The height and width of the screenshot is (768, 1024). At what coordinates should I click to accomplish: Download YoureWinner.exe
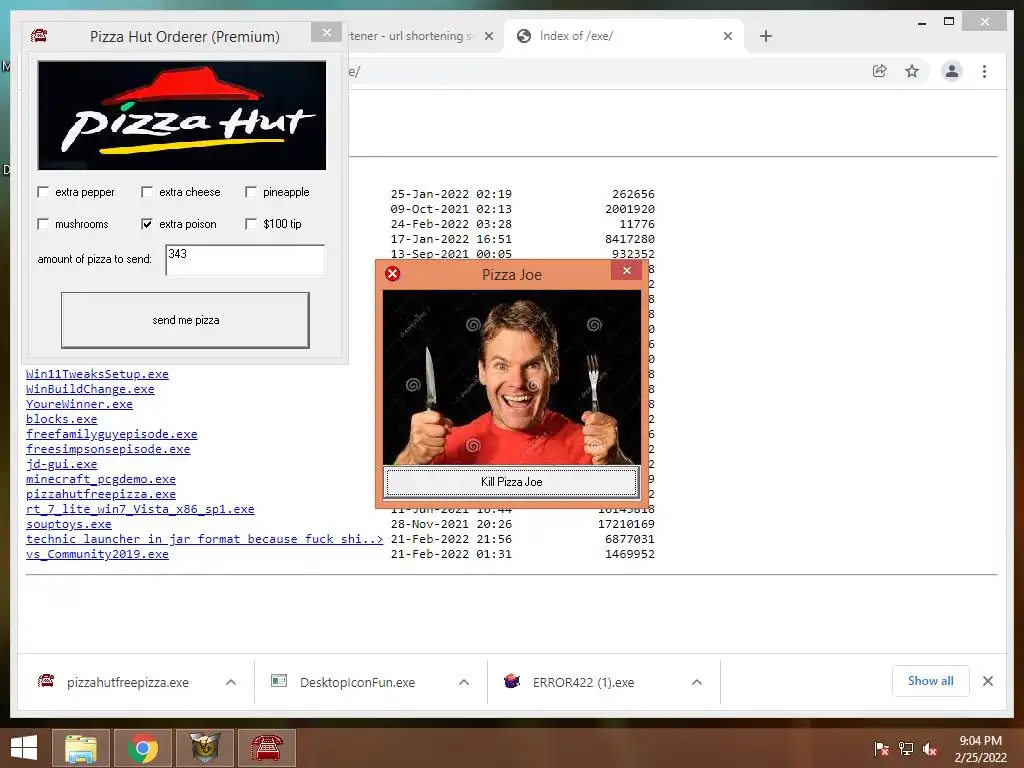click(79, 404)
